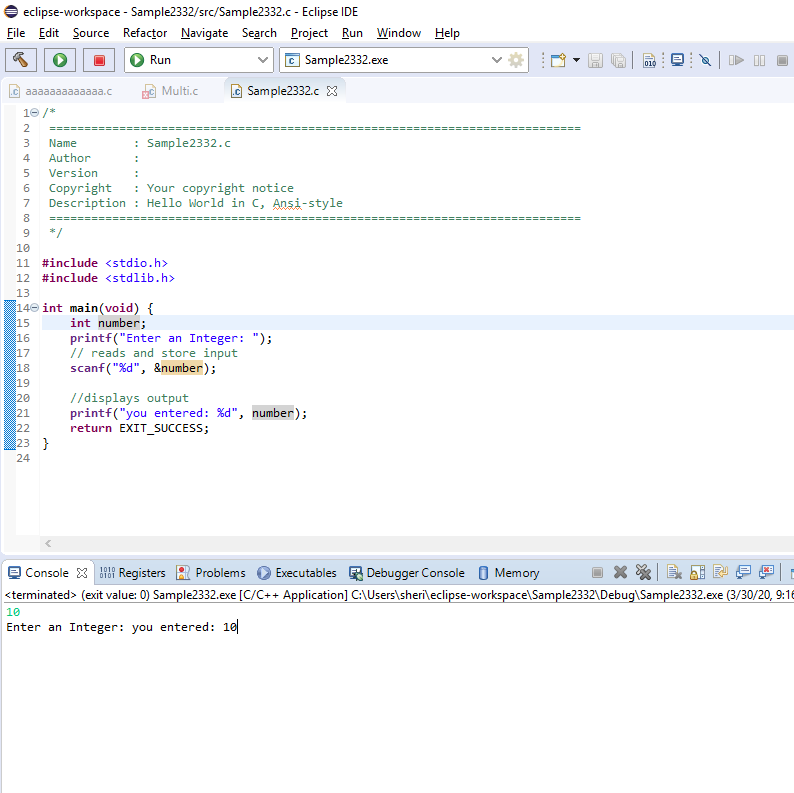Click Remove Launch X in the console toolbar

point(620,573)
